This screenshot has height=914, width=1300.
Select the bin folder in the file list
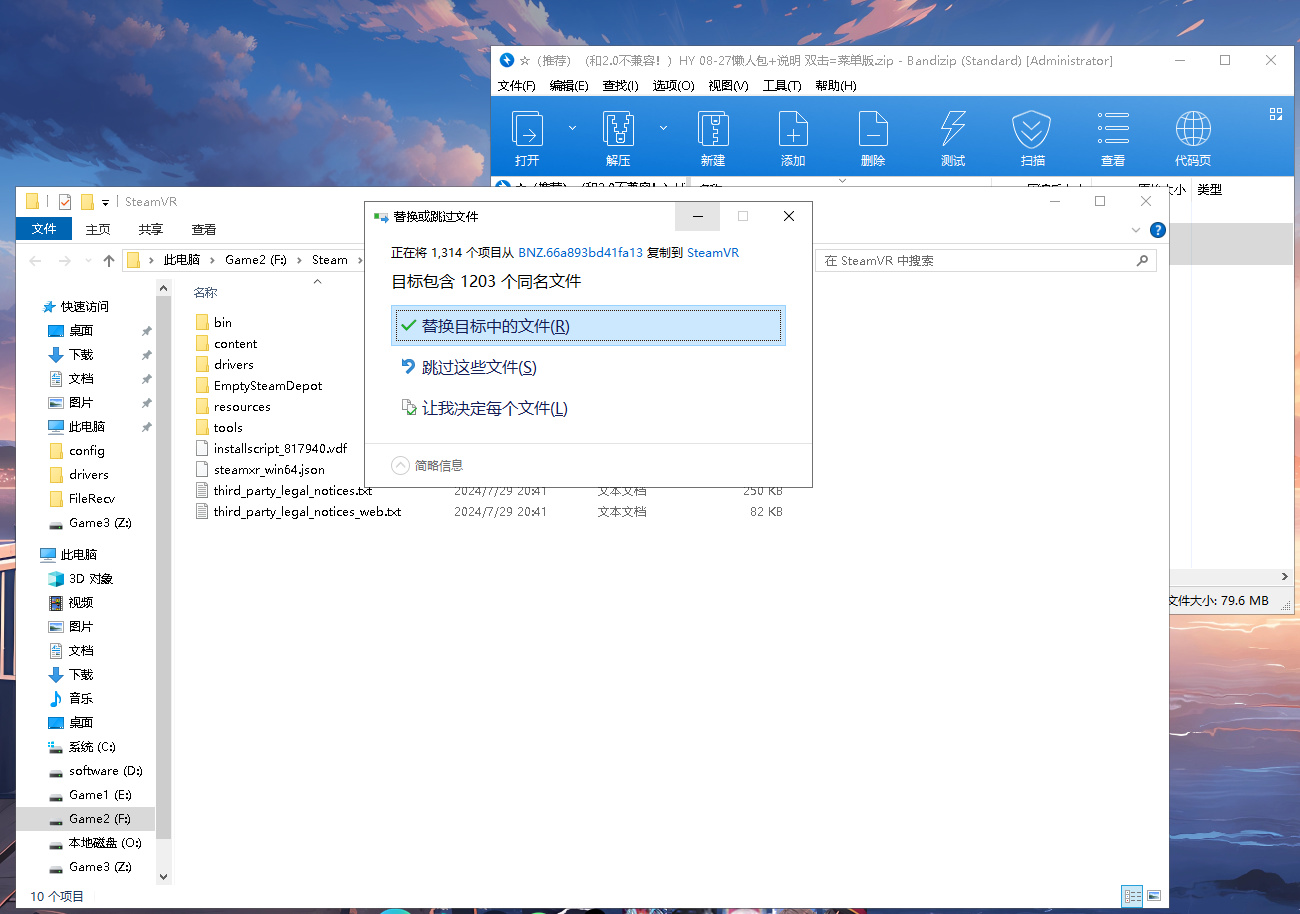pos(223,322)
